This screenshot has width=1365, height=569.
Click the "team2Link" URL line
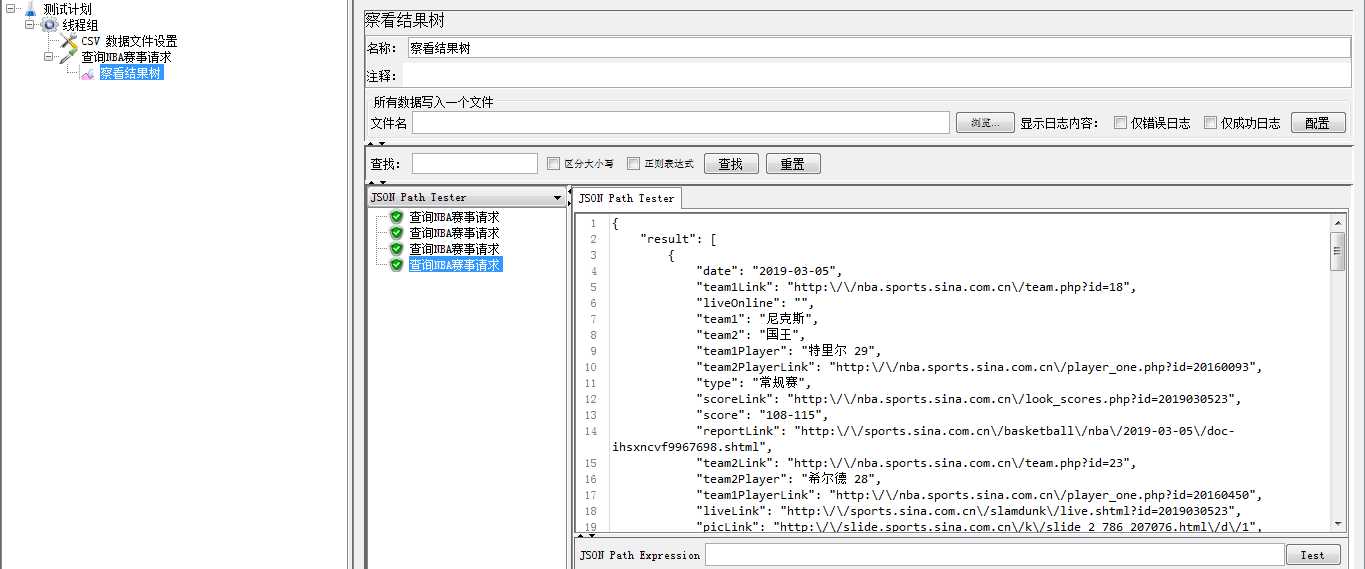pyautogui.click(x=916, y=463)
